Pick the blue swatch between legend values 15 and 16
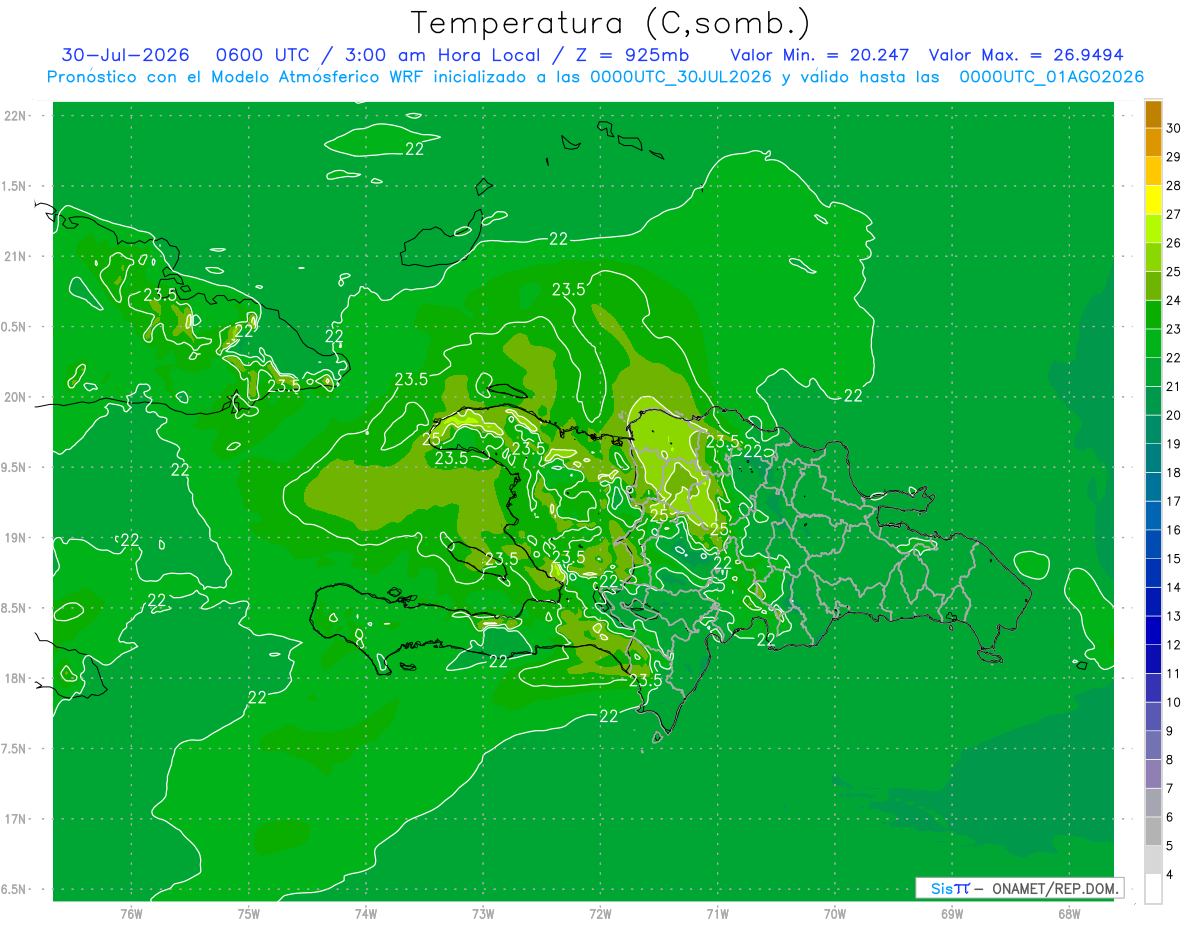 tap(1153, 545)
